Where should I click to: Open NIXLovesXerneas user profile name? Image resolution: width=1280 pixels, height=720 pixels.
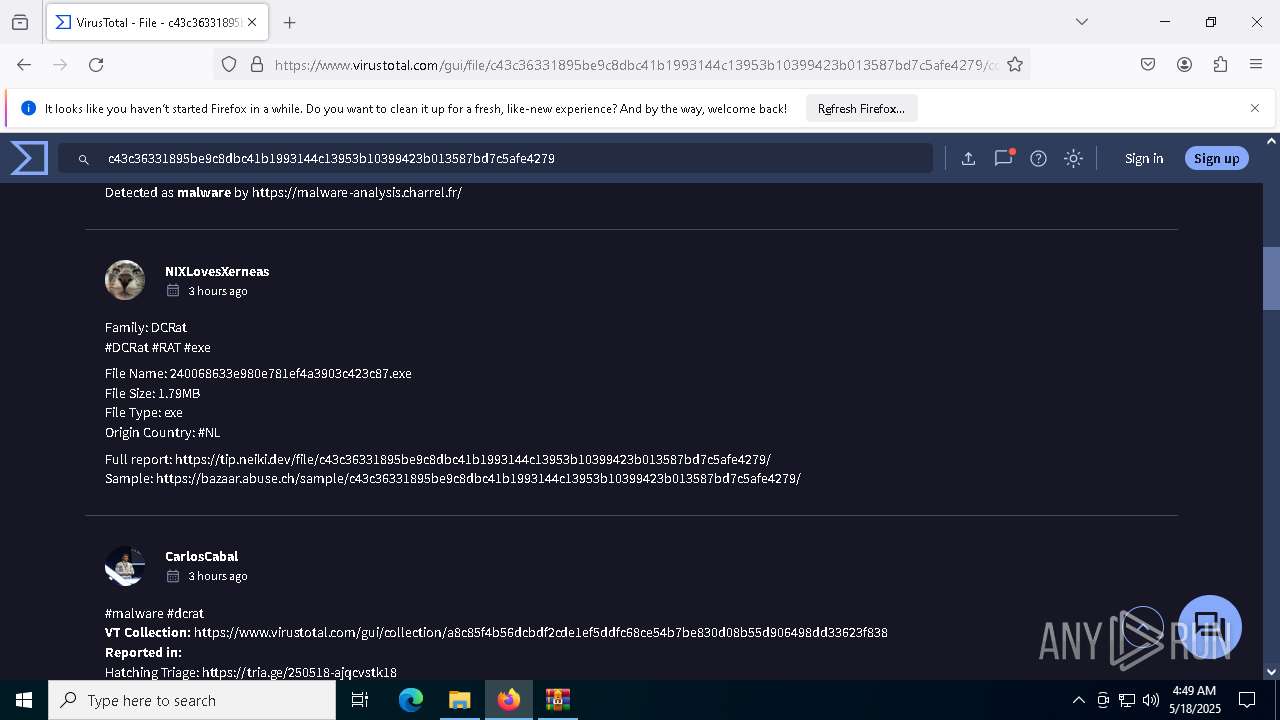click(x=217, y=271)
